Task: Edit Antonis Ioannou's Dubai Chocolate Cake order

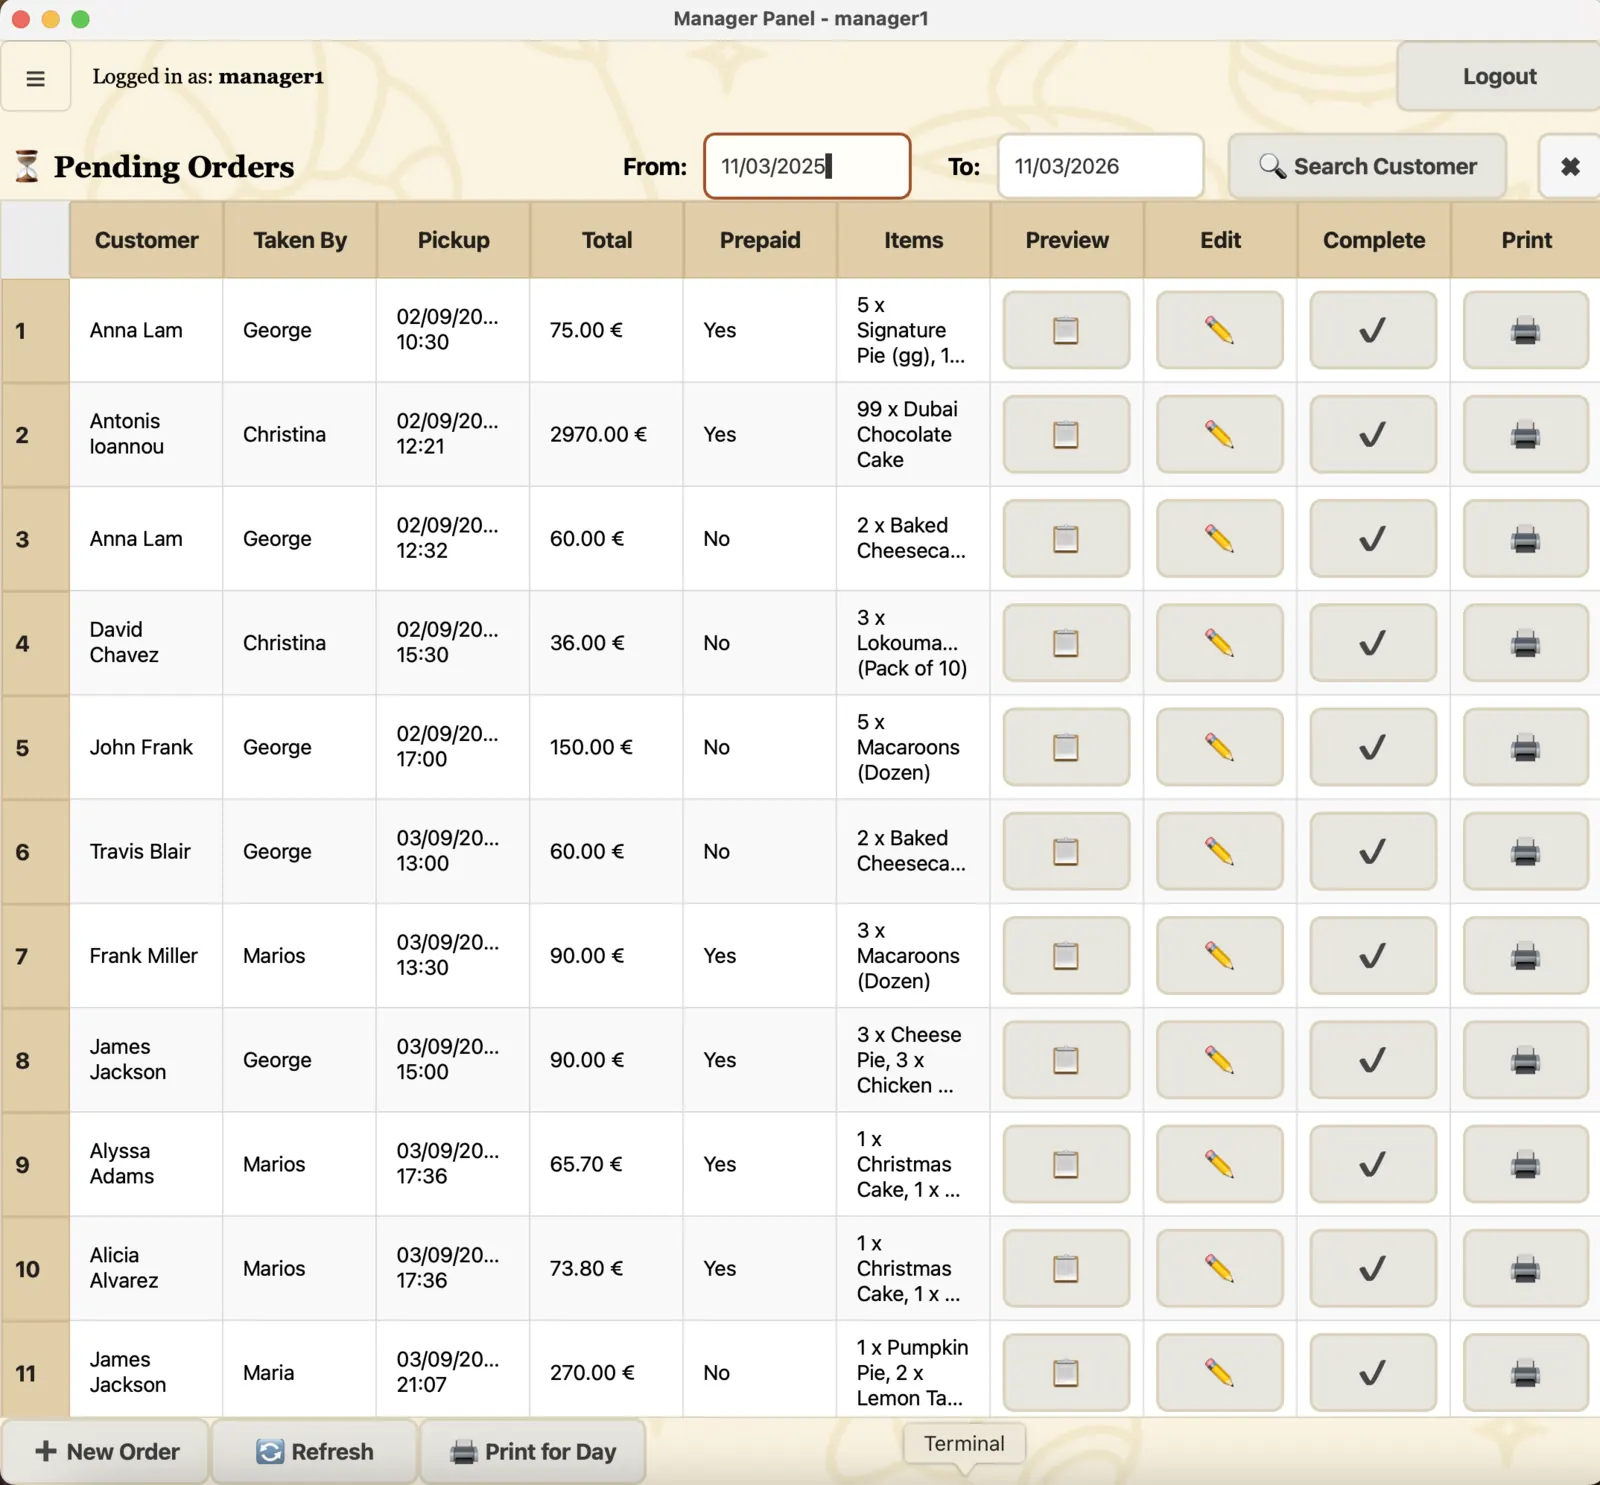Action: (1220, 434)
